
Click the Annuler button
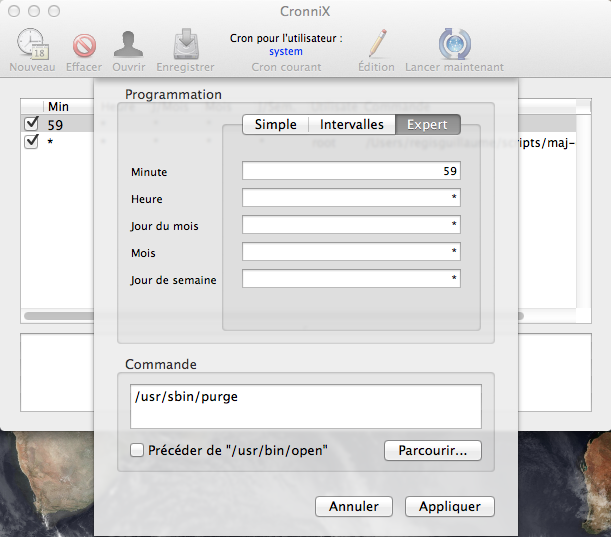coord(354,506)
